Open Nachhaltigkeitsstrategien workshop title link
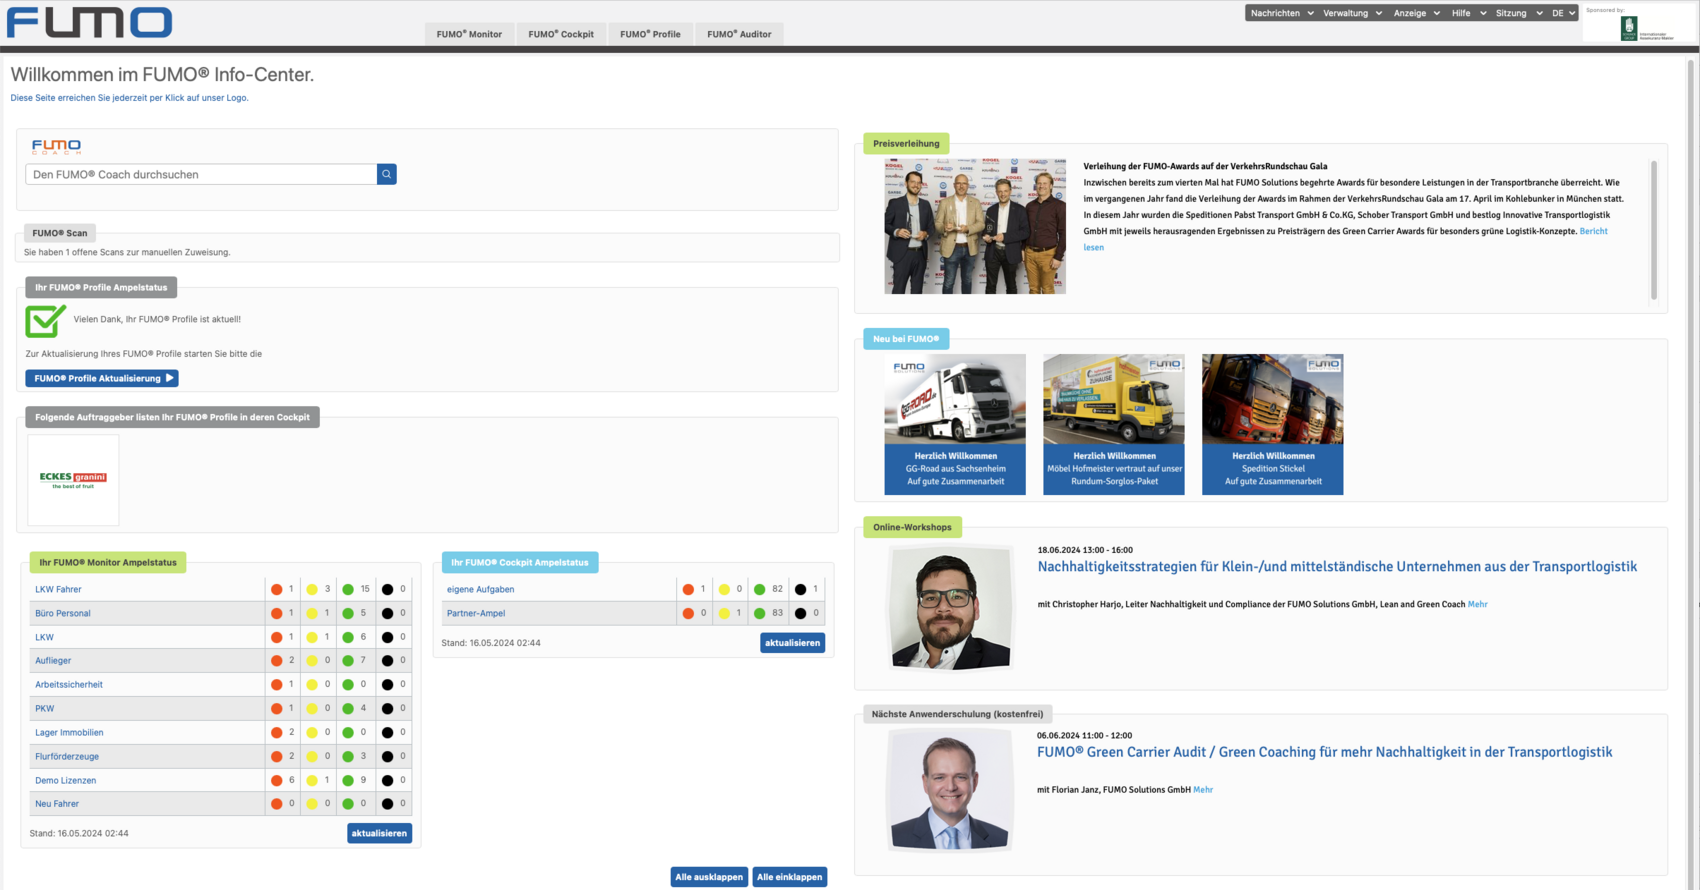The height and width of the screenshot is (890, 1700). 1337,567
